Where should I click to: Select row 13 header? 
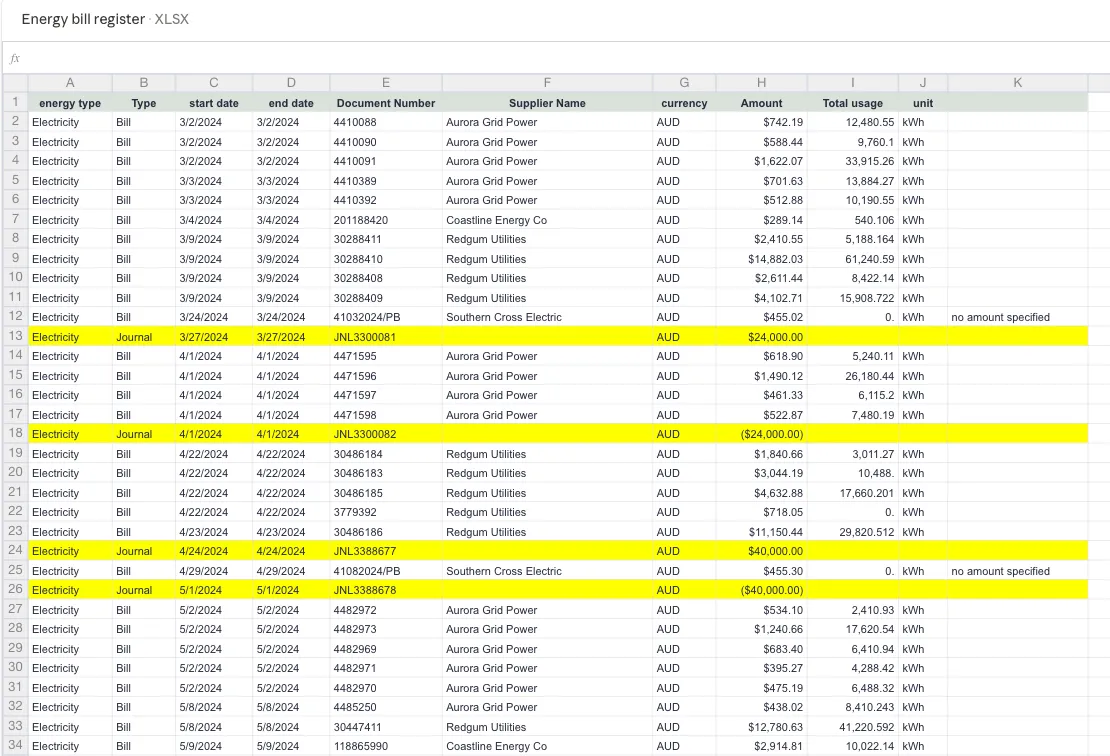tap(15, 336)
